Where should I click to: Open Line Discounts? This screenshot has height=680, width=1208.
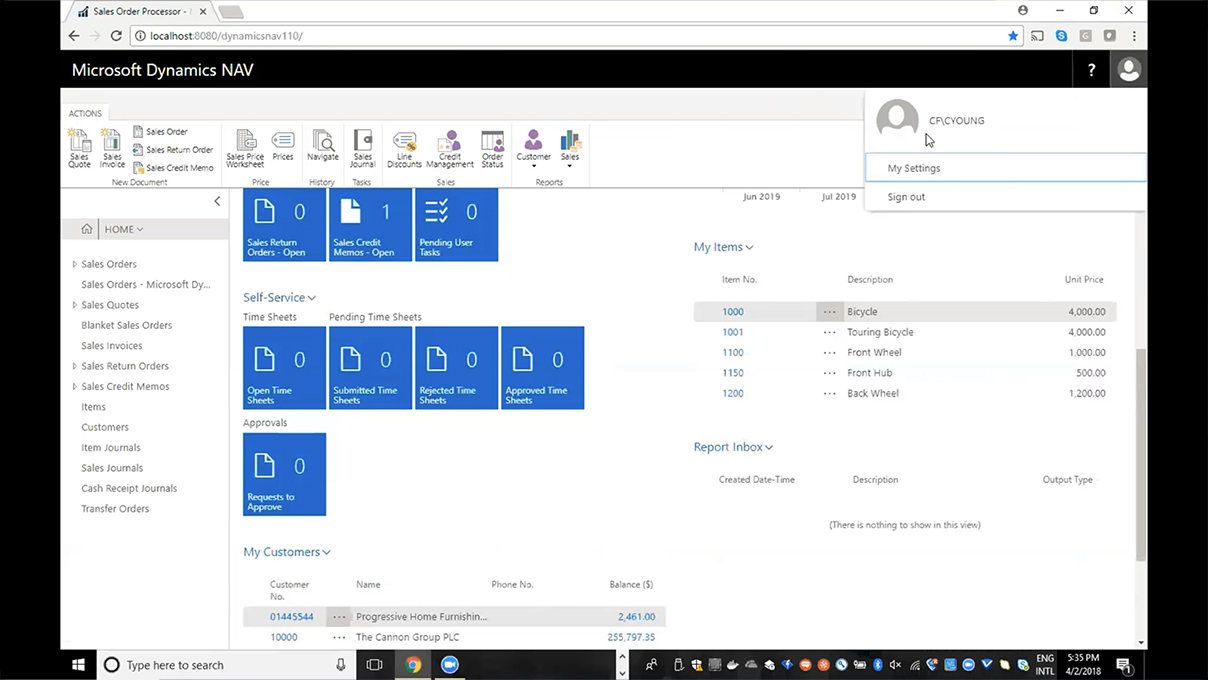404,149
